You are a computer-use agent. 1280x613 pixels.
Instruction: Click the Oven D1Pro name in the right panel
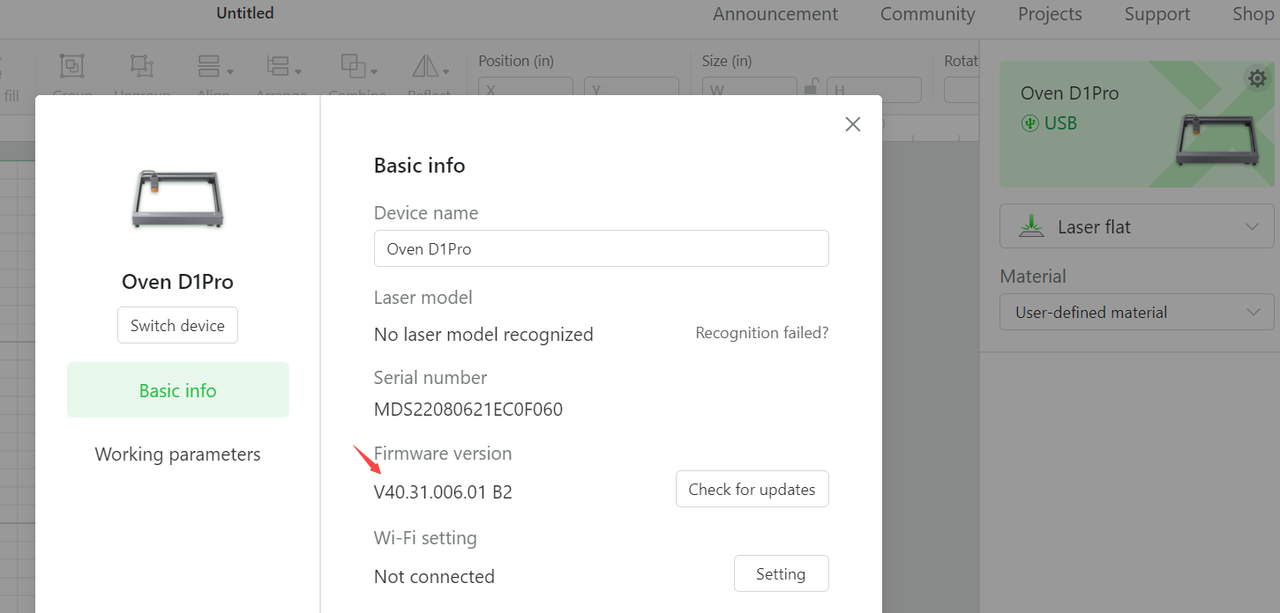click(1070, 93)
